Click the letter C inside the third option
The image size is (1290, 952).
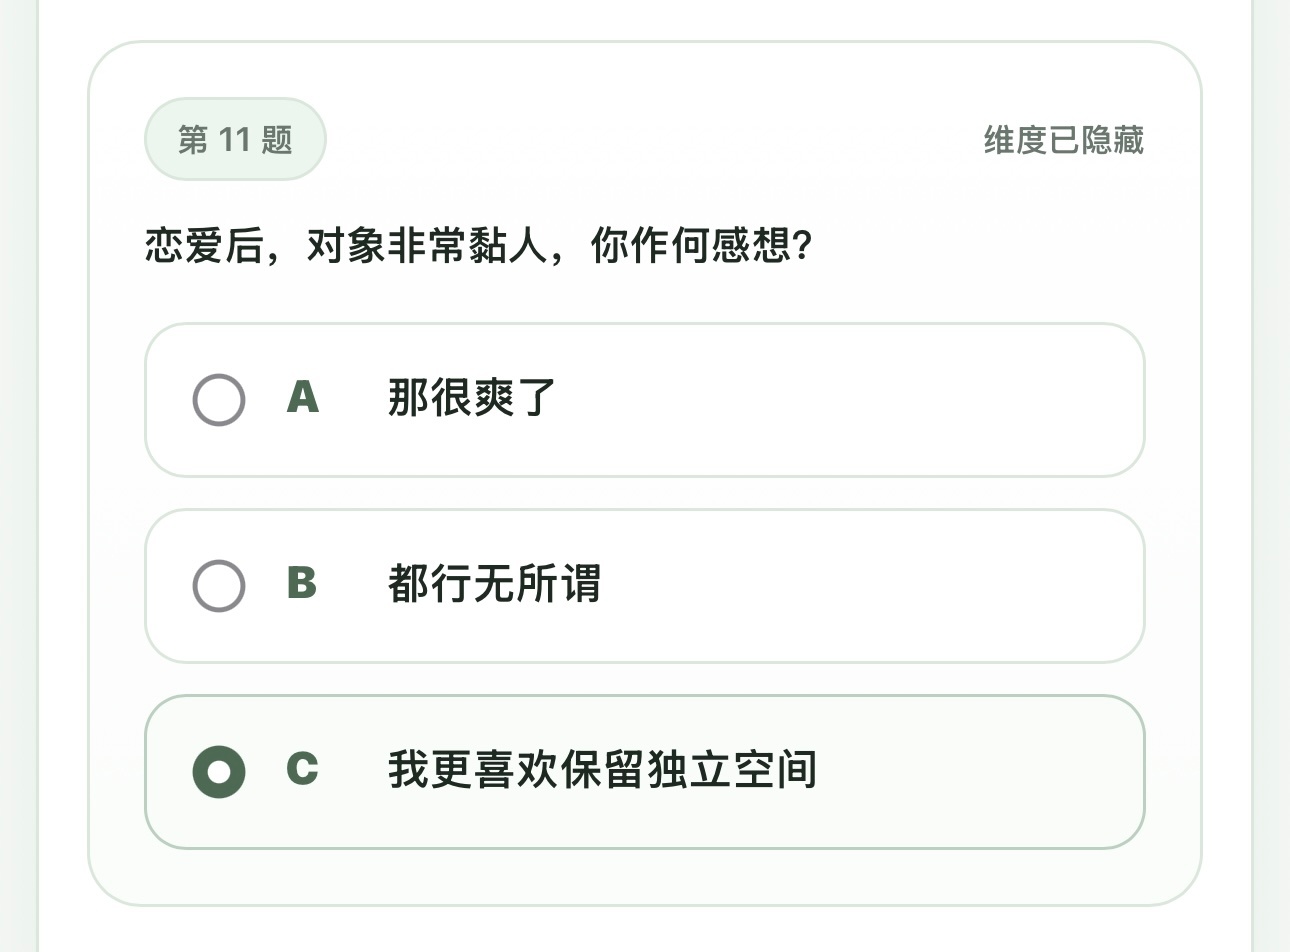pyautogui.click(x=303, y=771)
